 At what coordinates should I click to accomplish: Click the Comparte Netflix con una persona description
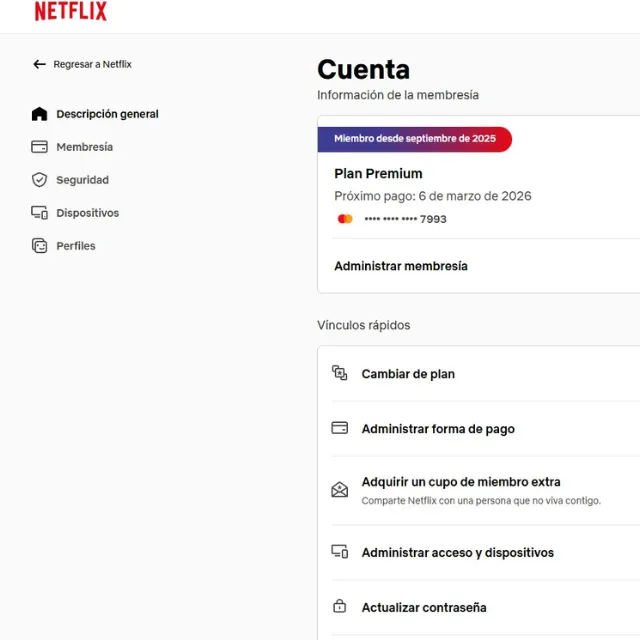click(481, 501)
